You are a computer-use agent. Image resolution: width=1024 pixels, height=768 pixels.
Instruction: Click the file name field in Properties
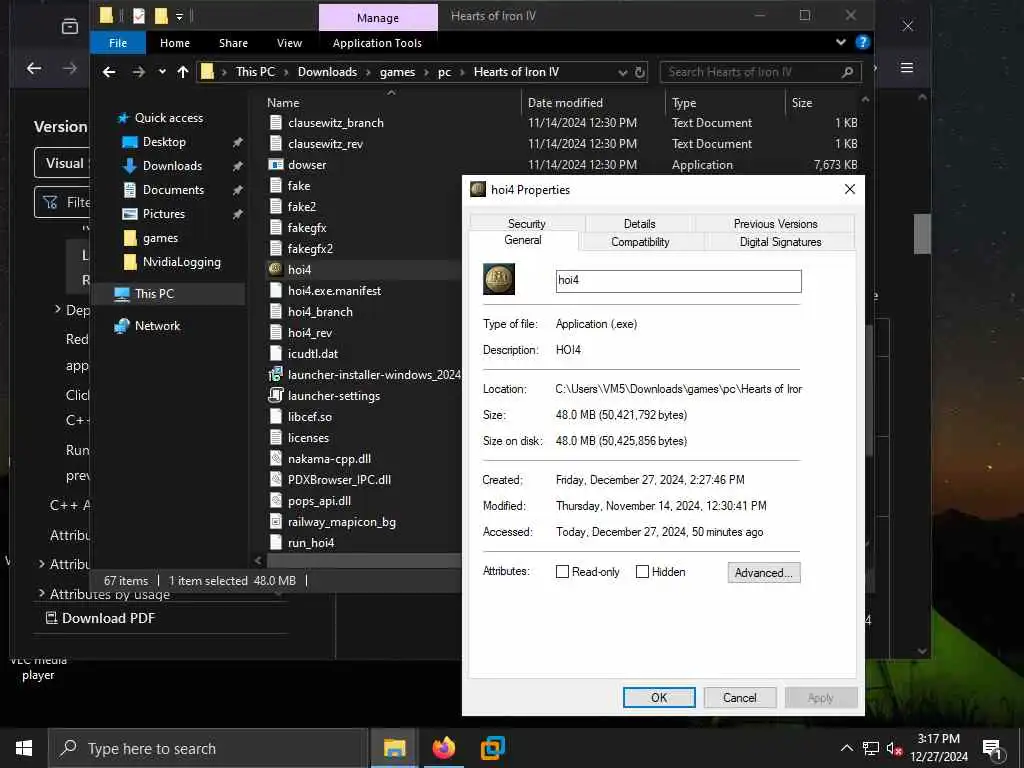(678, 281)
